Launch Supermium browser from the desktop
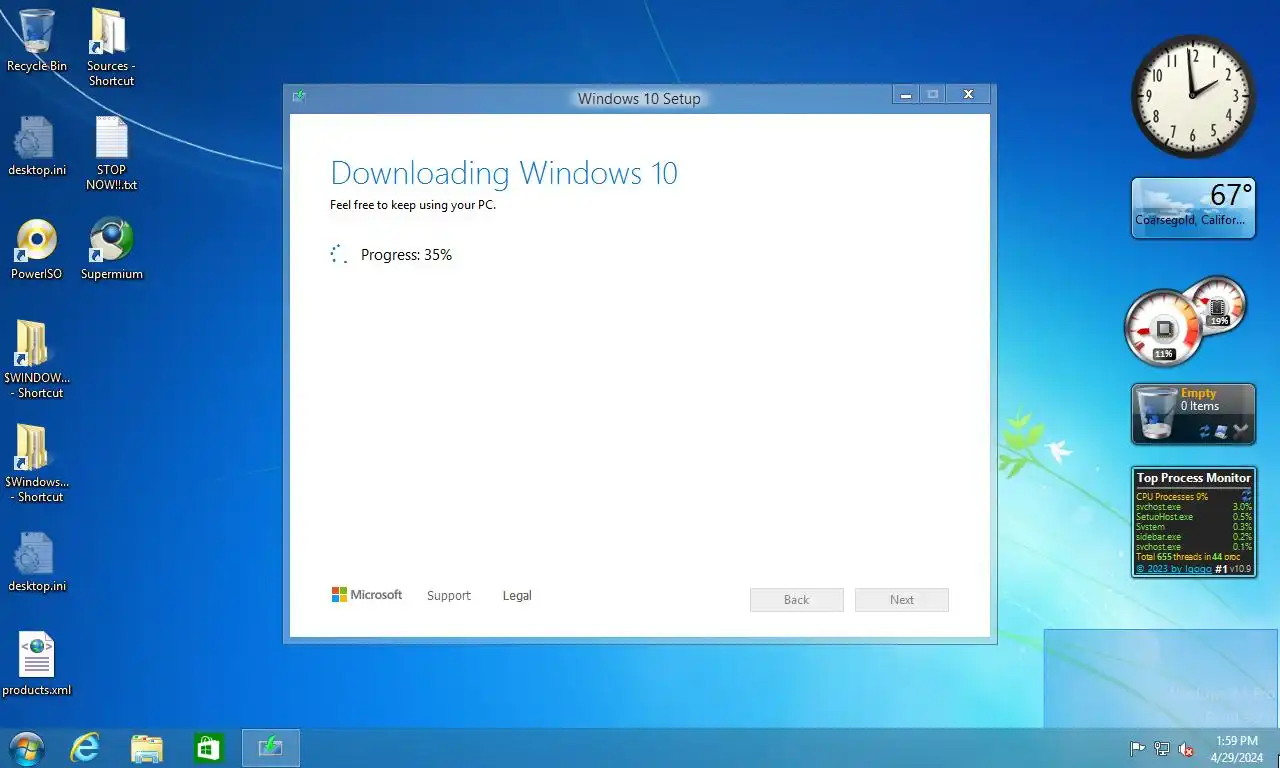Image resolution: width=1280 pixels, height=768 pixels. click(x=111, y=249)
